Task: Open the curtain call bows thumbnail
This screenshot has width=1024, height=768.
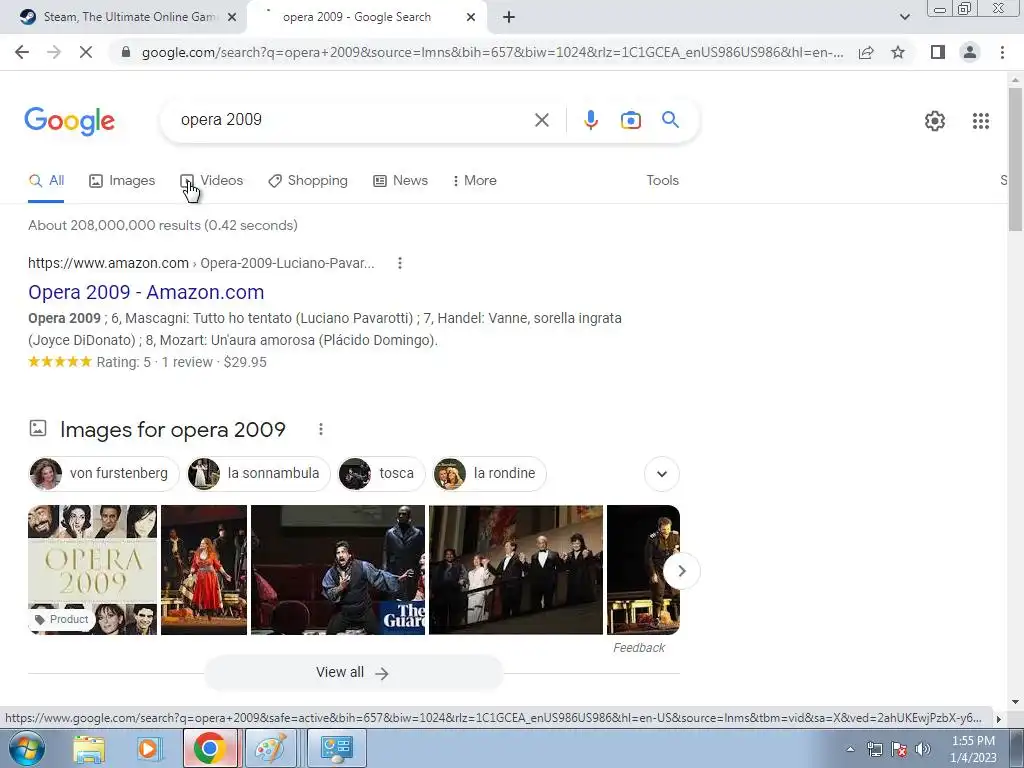Action: click(x=516, y=569)
